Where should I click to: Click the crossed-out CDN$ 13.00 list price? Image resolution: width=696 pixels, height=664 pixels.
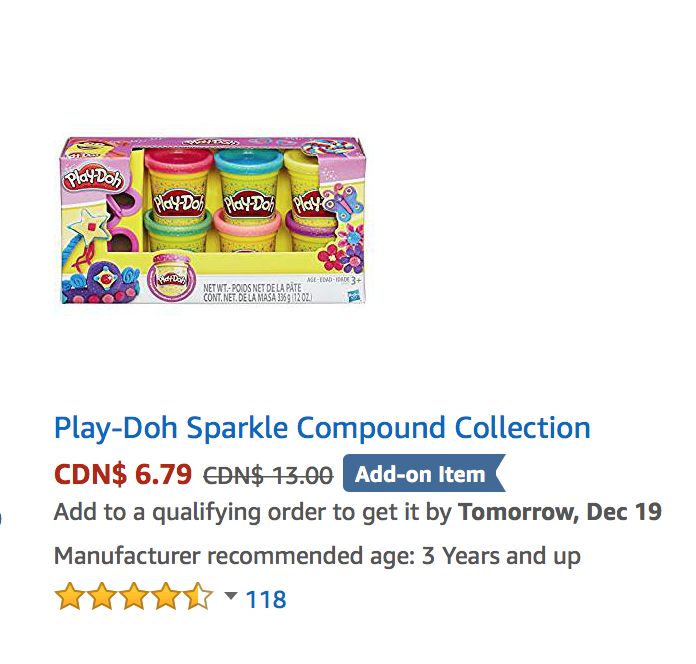268,475
